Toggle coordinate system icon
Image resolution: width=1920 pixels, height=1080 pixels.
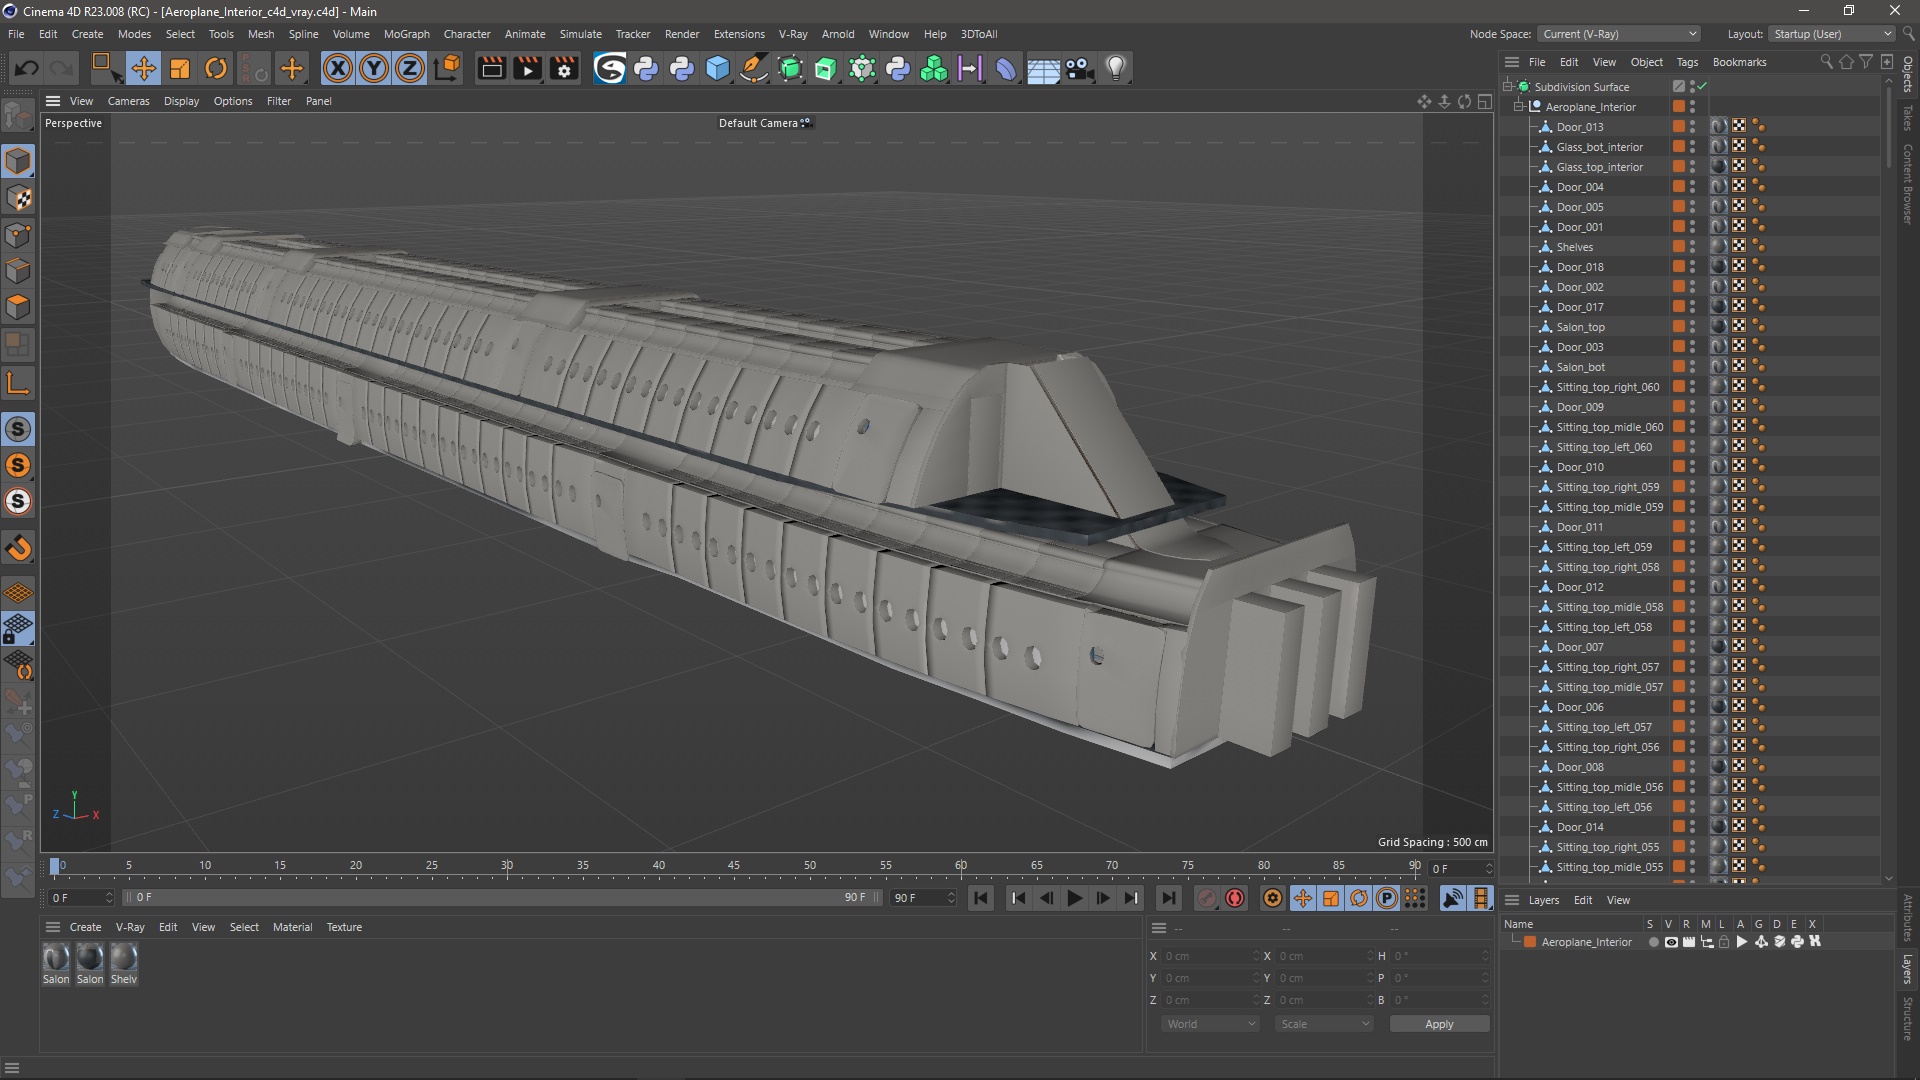448,68
